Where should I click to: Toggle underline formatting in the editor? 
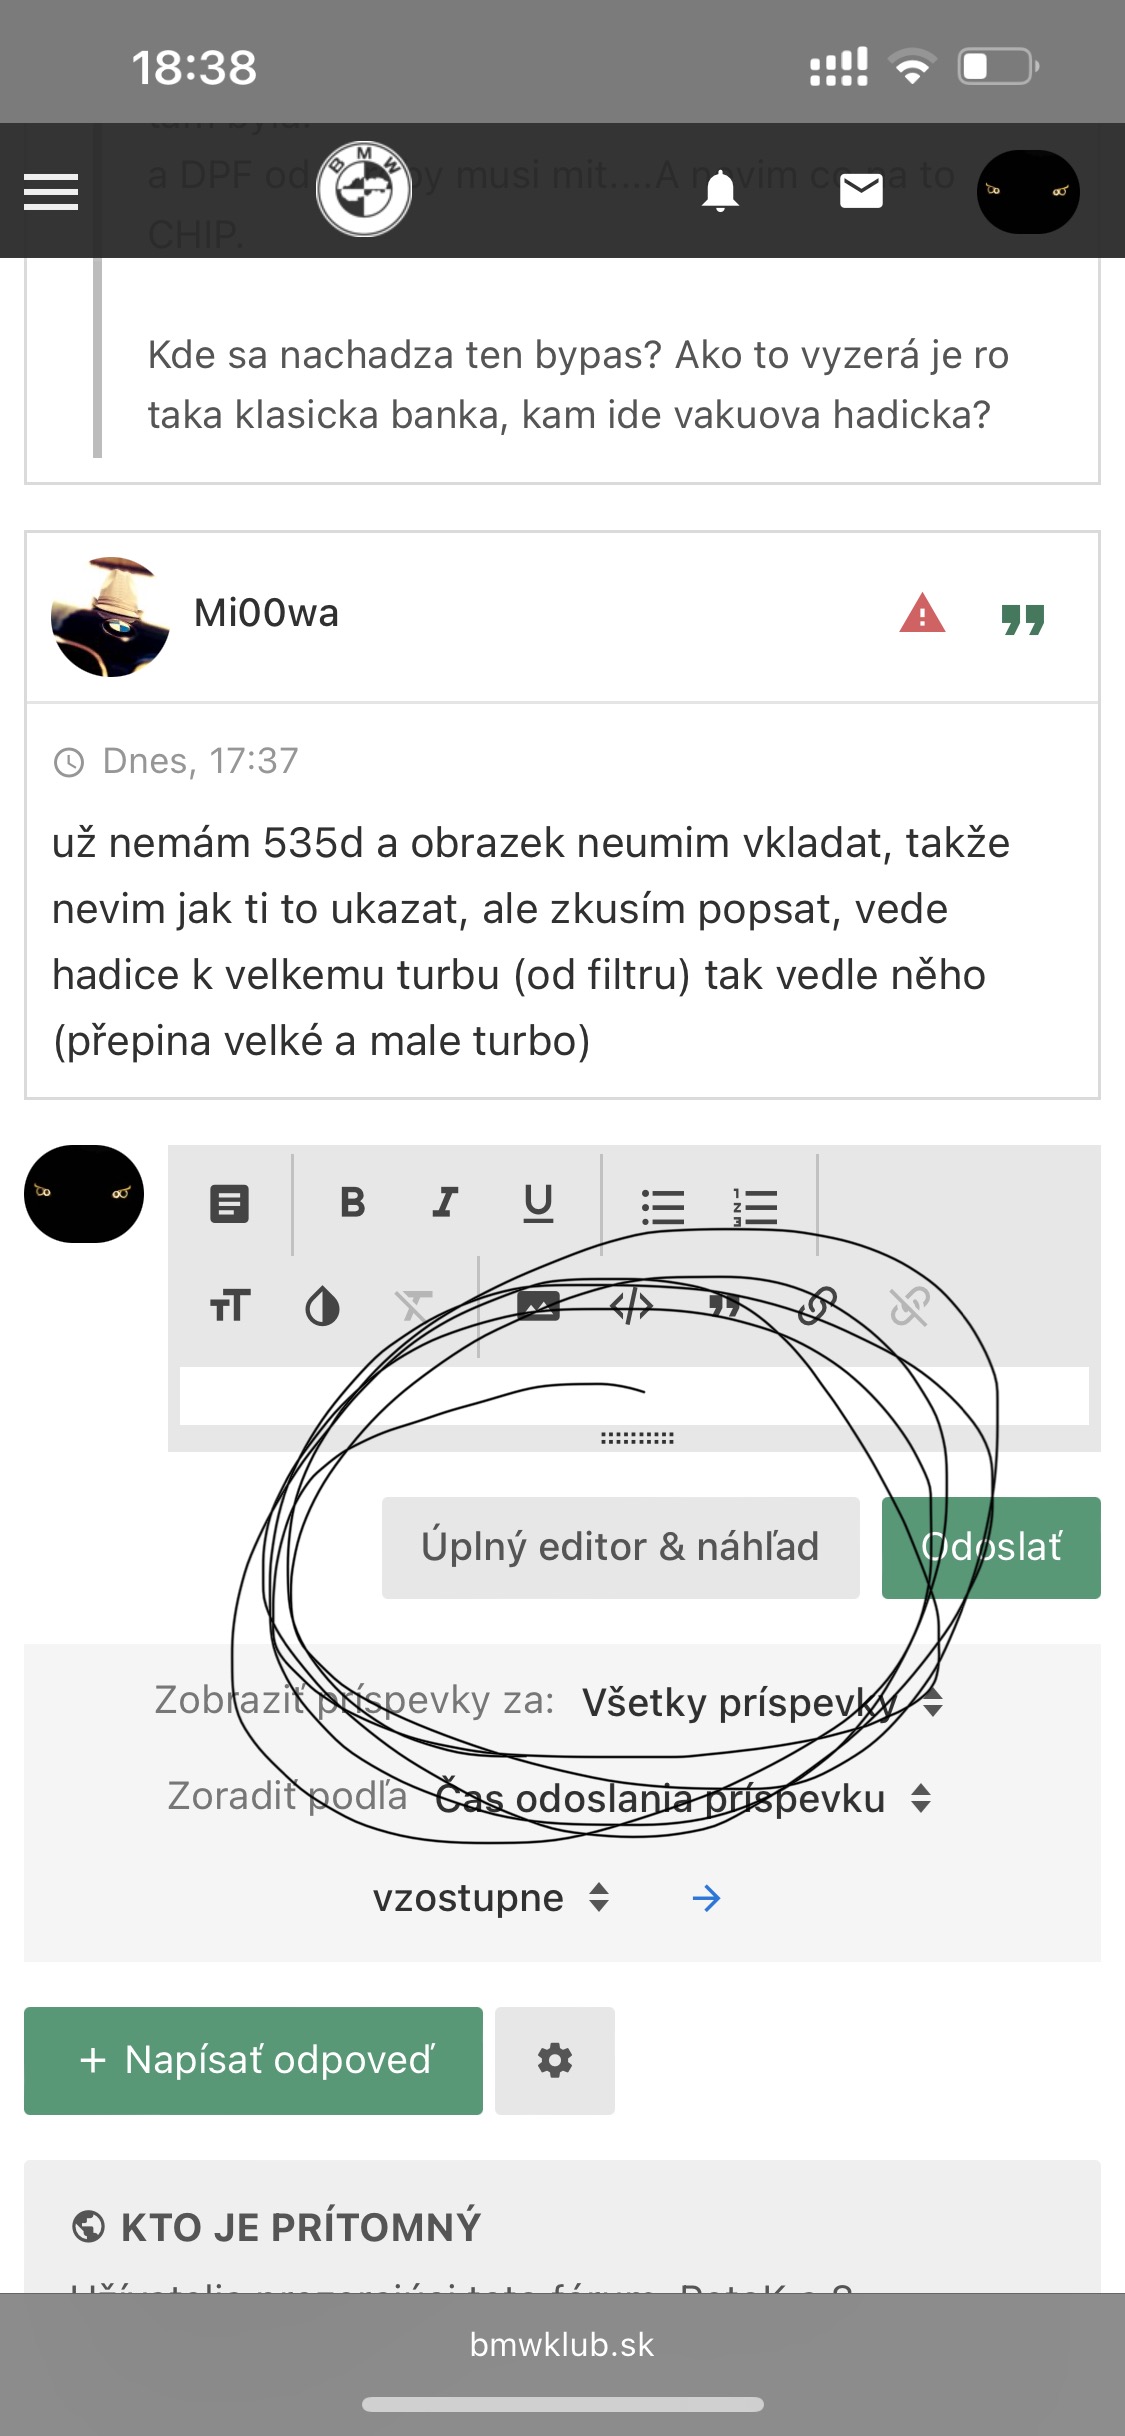tap(538, 1203)
